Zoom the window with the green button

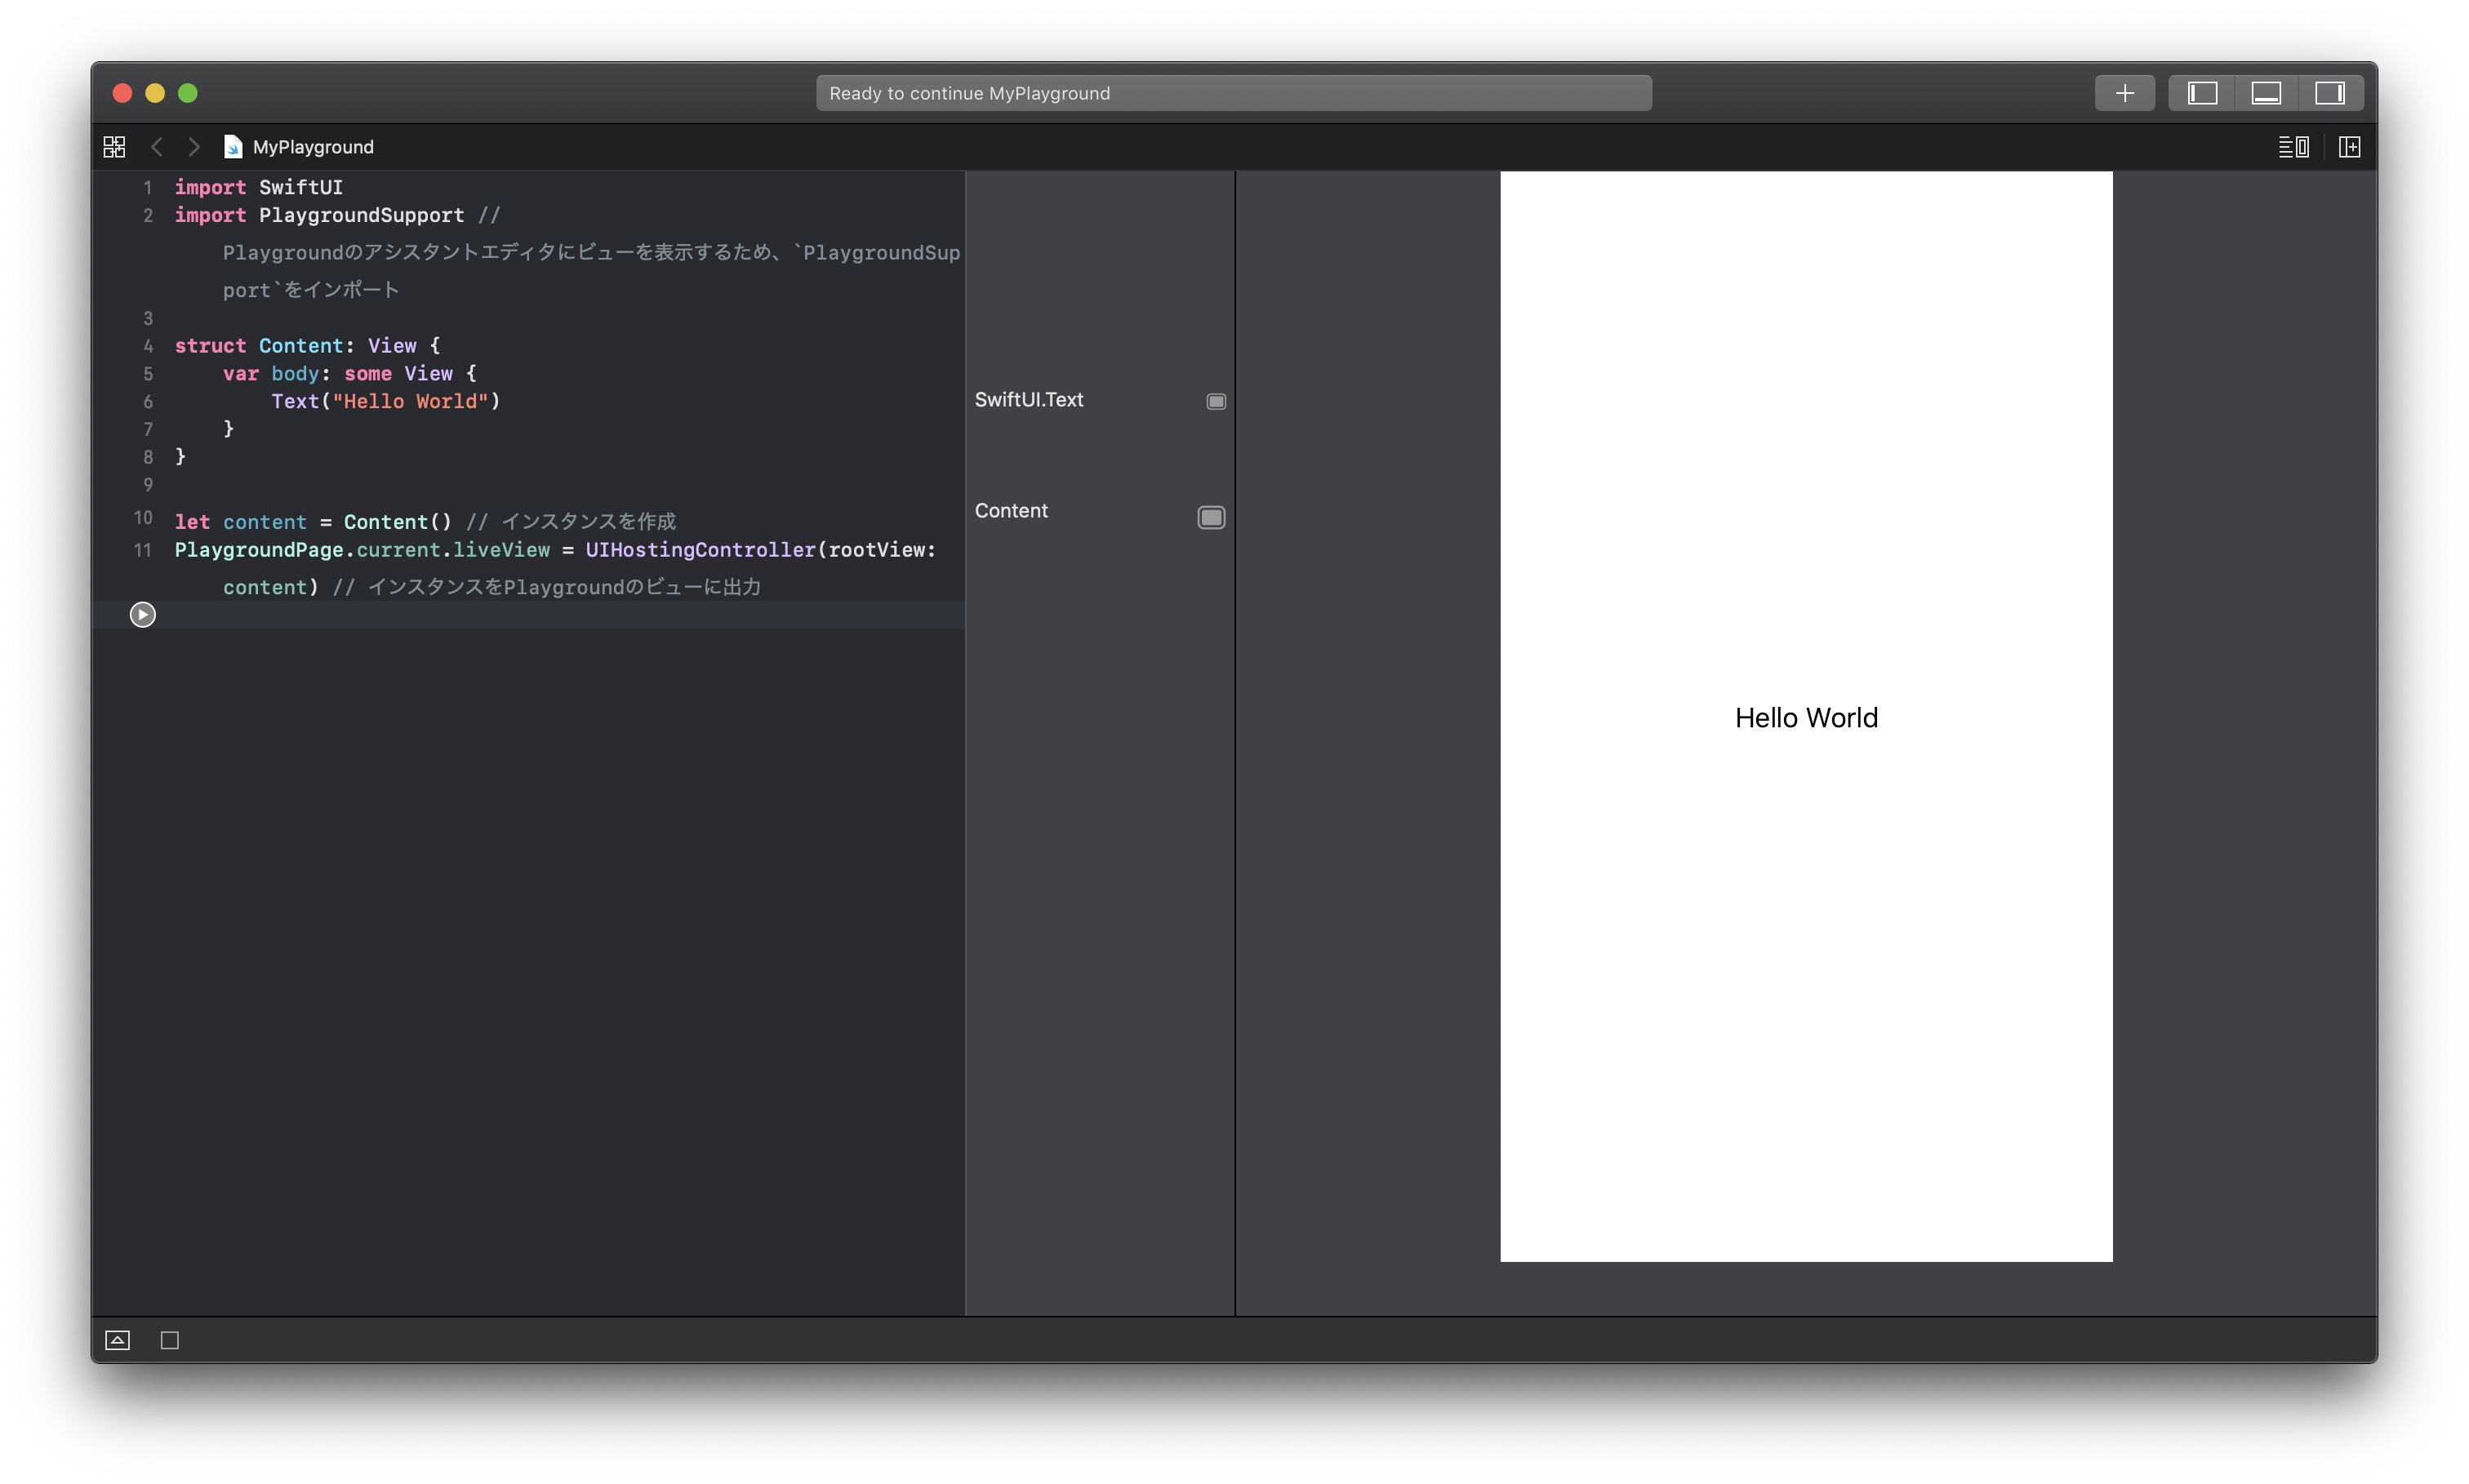(x=188, y=93)
